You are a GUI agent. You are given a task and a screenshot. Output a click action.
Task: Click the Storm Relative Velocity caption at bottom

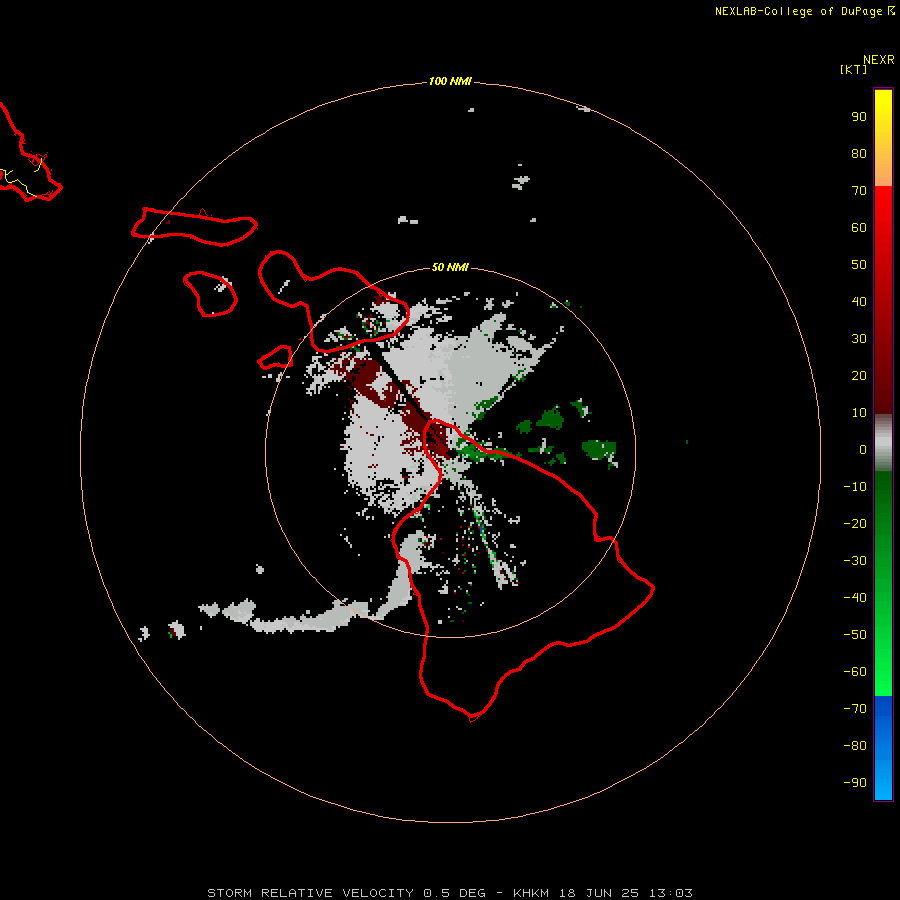tap(450, 893)
